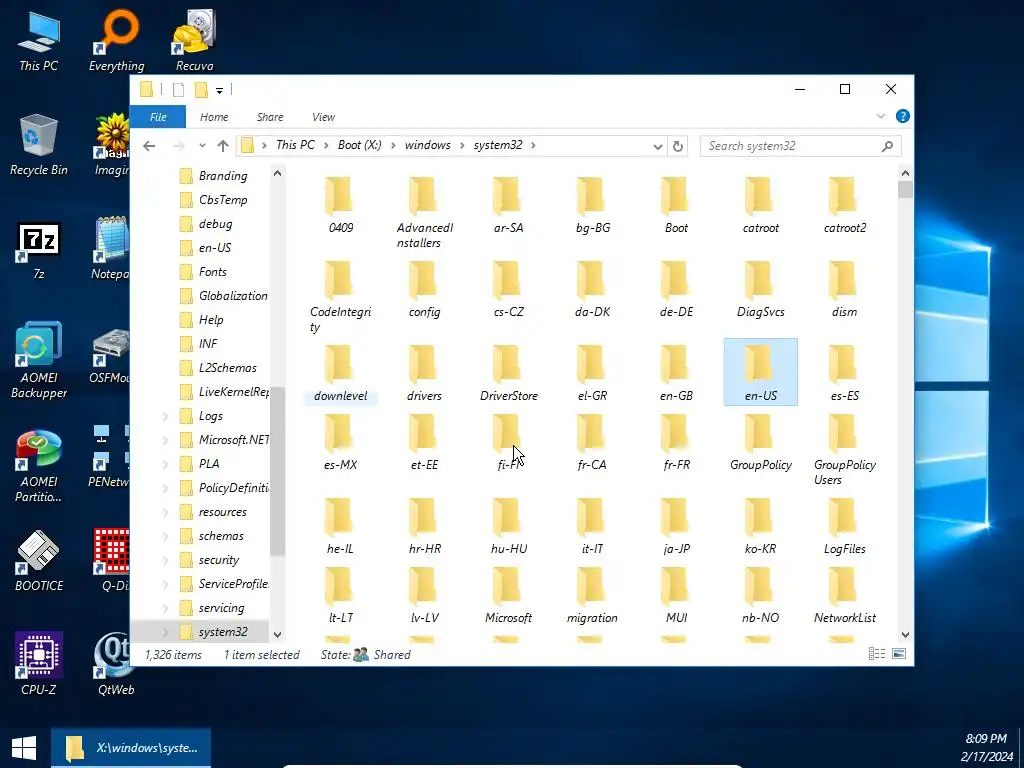The image size is (1024, 768).
Task: Open the Share ribbon tab
Action: tap(270, 117)
